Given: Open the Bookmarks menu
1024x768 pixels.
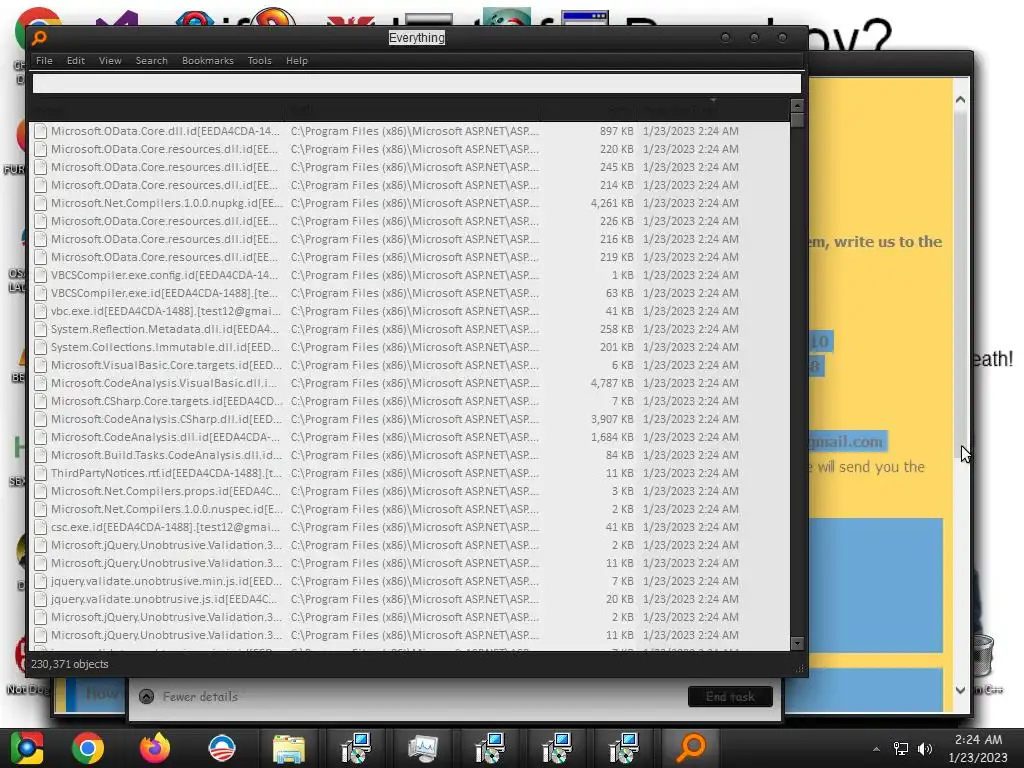Looking at the screenshot, I should pyautogui.click(x=208, y=61).
